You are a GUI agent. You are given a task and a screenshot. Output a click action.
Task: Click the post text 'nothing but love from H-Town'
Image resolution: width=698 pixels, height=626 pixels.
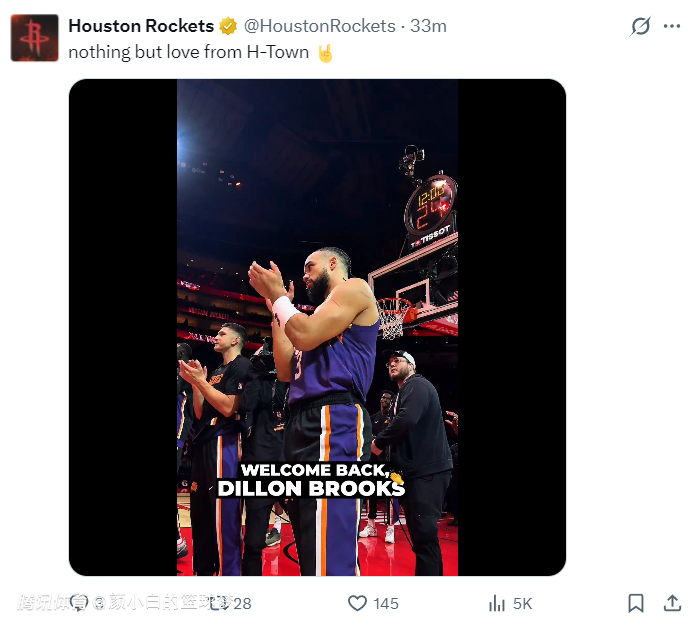tap(189, 52)
